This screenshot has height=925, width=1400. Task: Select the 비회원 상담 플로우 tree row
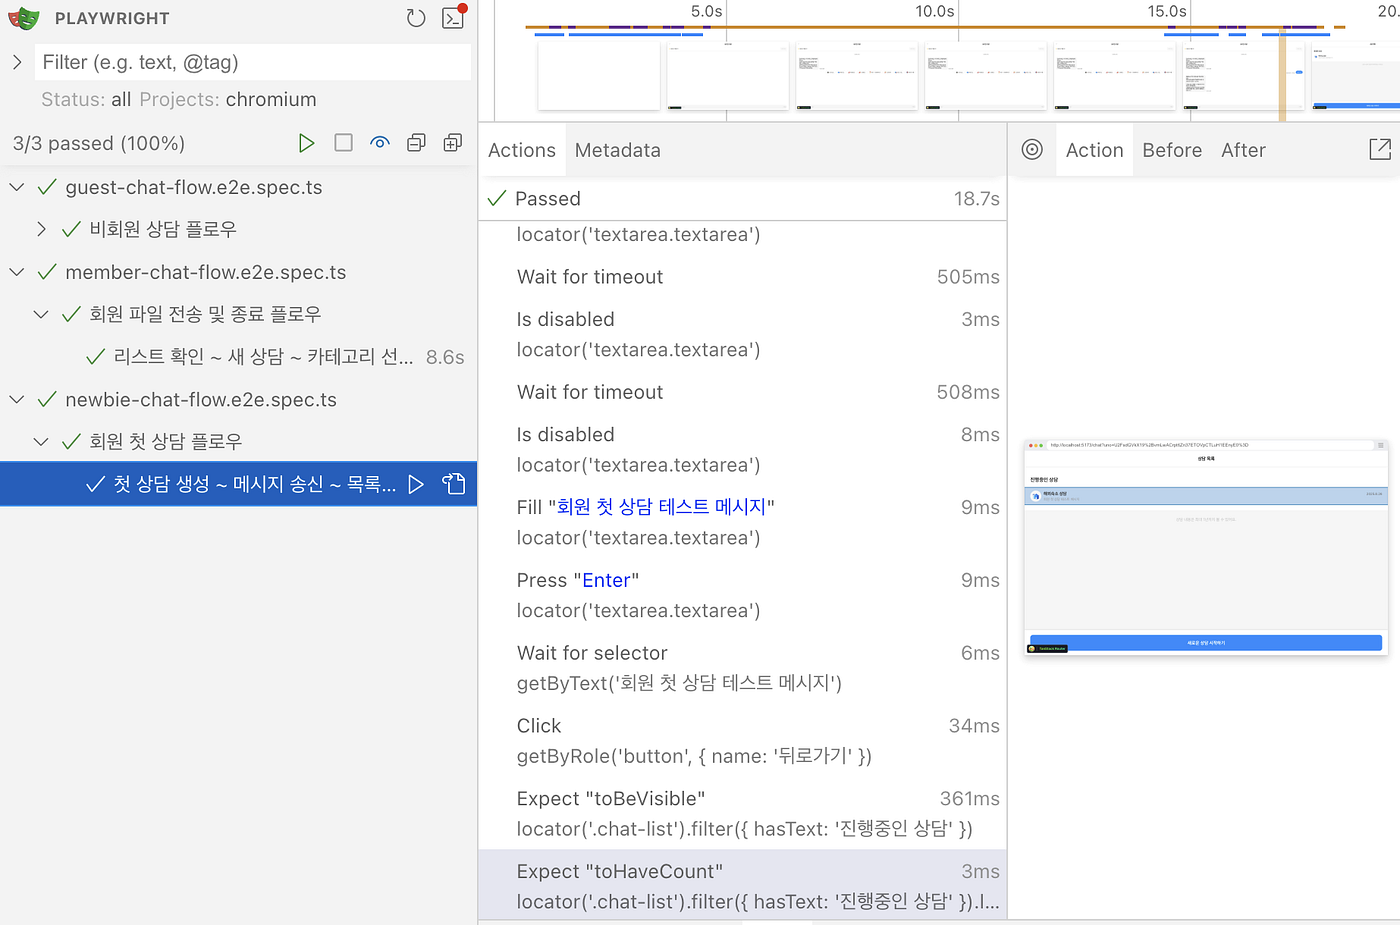239,229
